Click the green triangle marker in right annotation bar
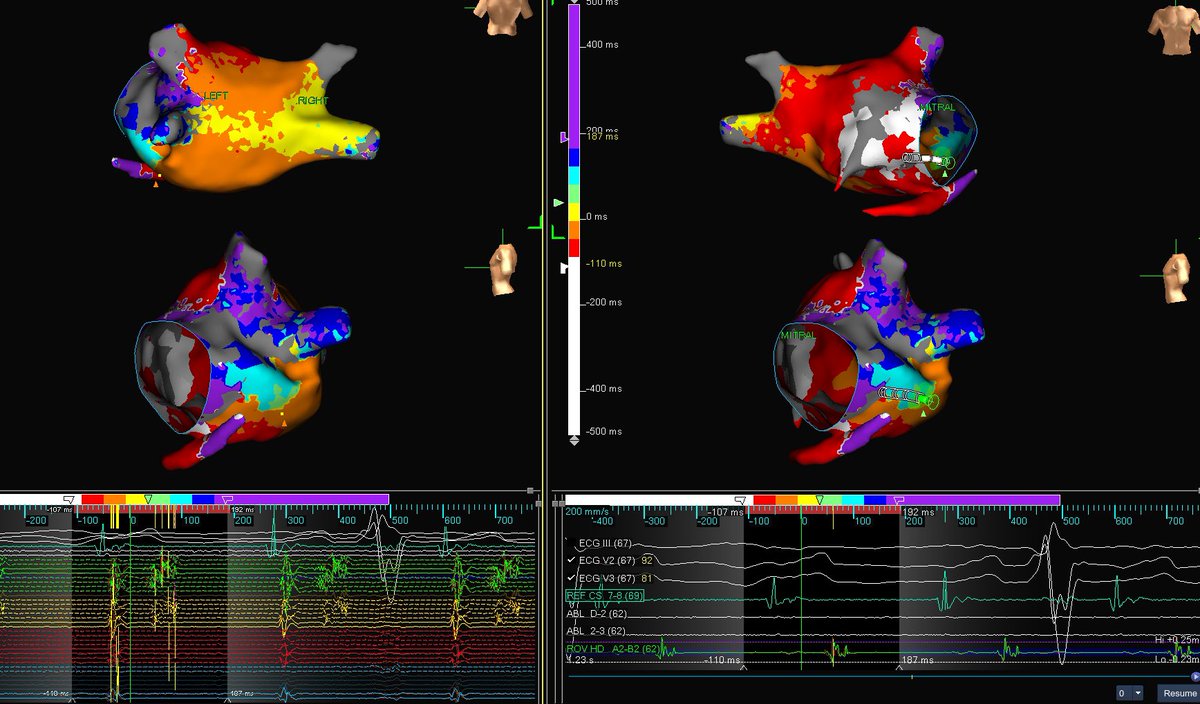The width and height of the screenshot is (1200, 704). pos(820,498)
